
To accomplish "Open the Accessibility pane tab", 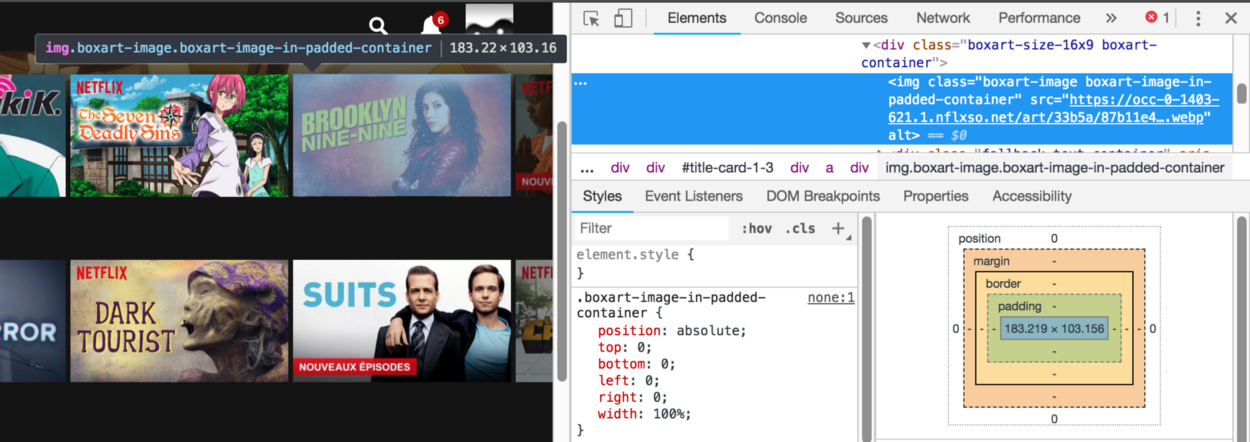I will (1032, 196).
